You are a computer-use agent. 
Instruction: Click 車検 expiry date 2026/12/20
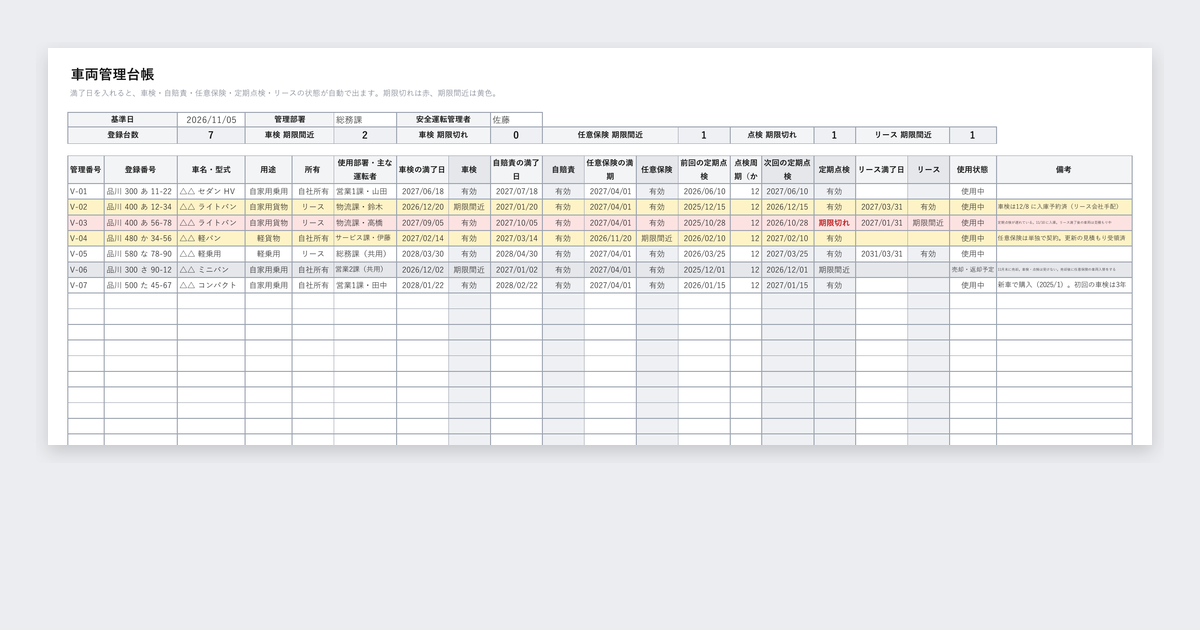pos(423,207)
